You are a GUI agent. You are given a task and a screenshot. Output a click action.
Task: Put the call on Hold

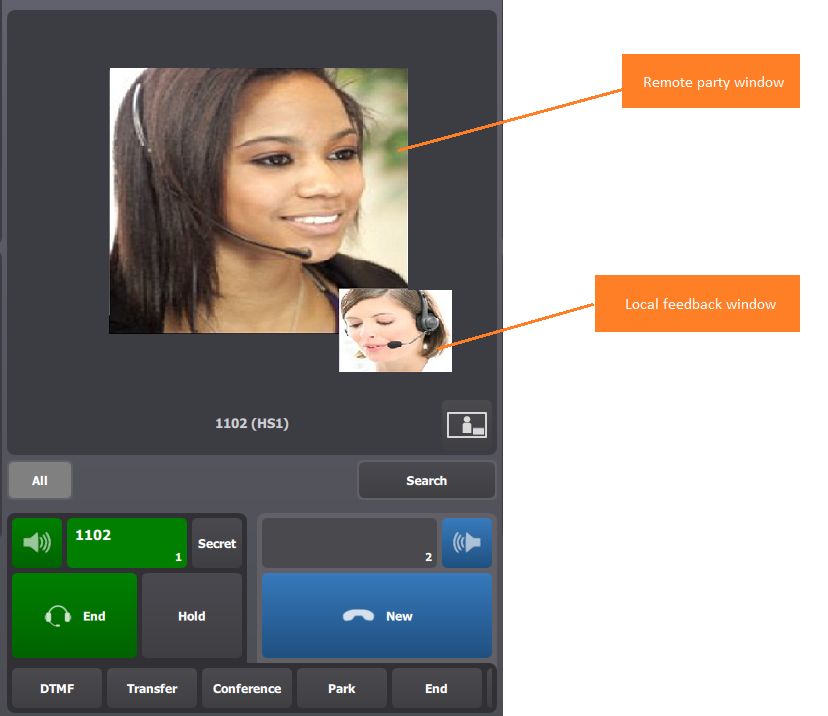[192, 616]
